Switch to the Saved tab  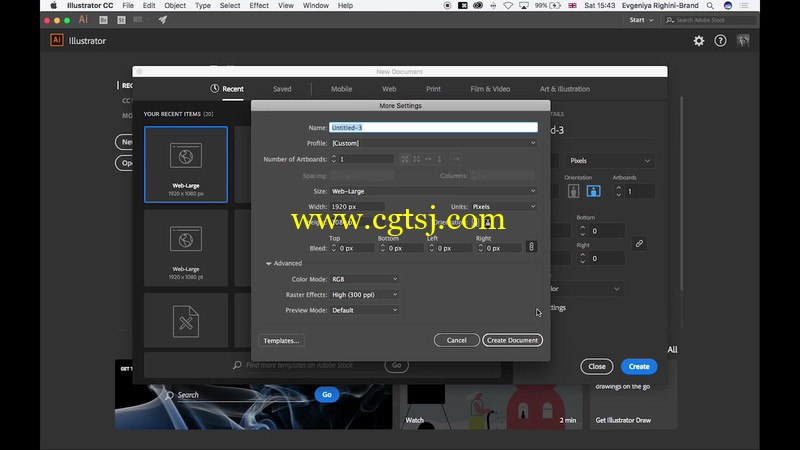coord(282,89)
